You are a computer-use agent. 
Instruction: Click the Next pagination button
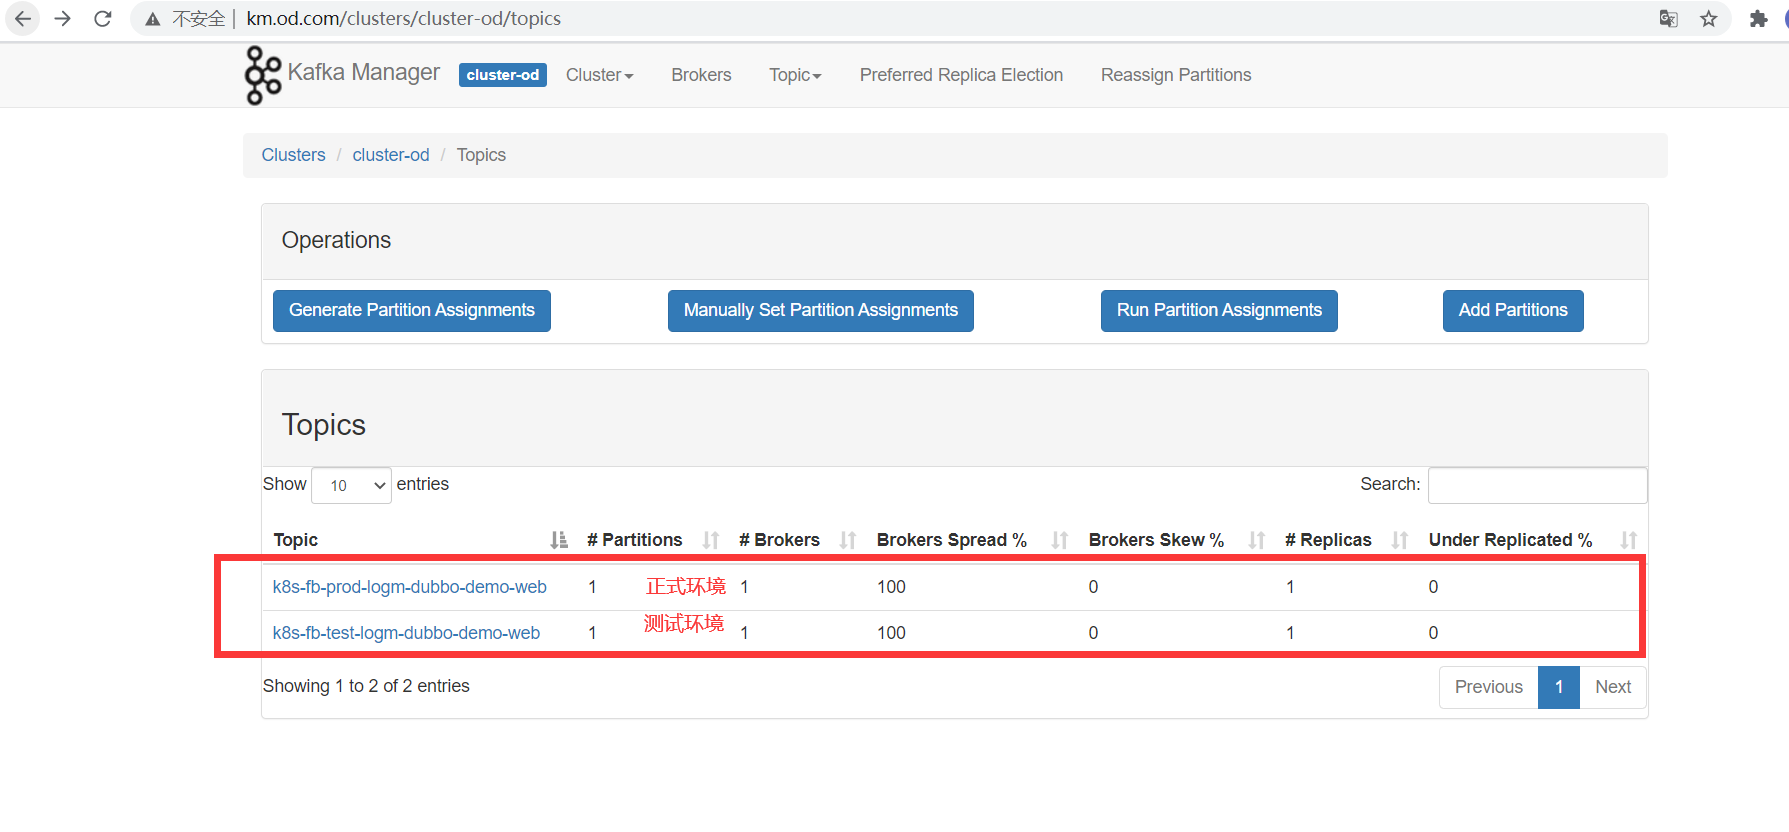coord(1613,687)
